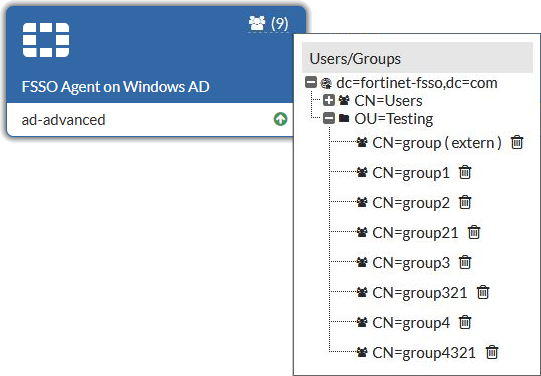Screen dimensions: 541x376
Task: Remove CN=group4 via its trash icon
Action: tap(465, 322)
